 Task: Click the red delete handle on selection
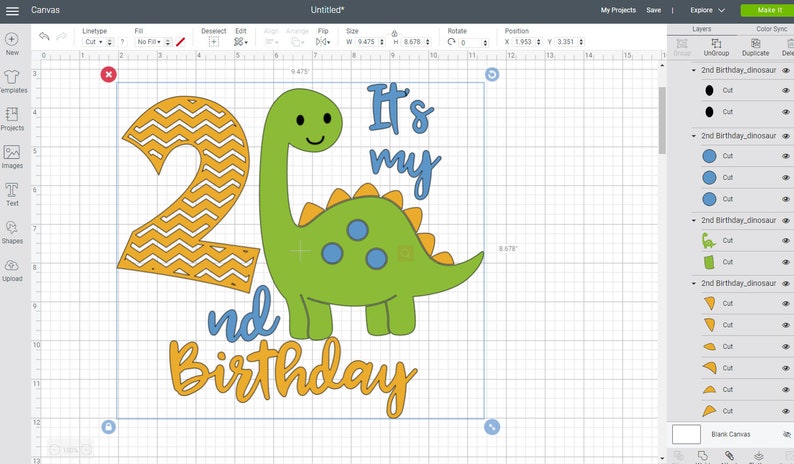108,74
